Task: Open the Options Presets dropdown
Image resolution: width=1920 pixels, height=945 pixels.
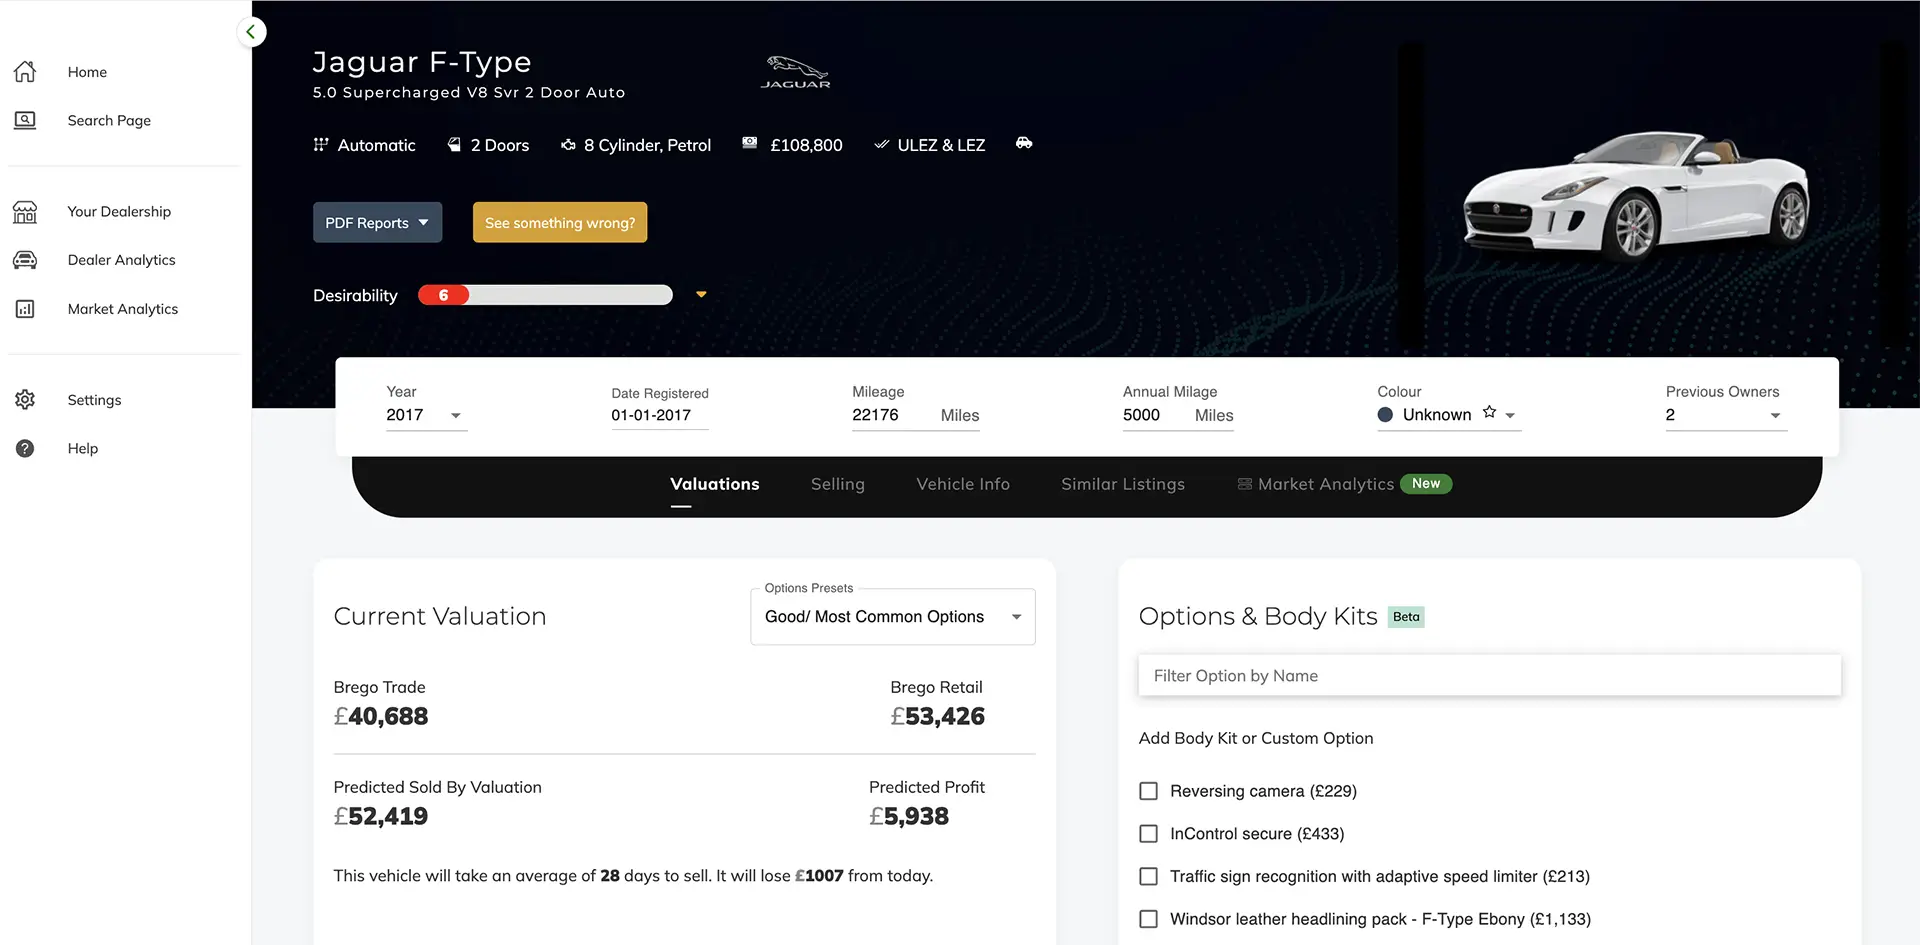Action: coord(893,617)
